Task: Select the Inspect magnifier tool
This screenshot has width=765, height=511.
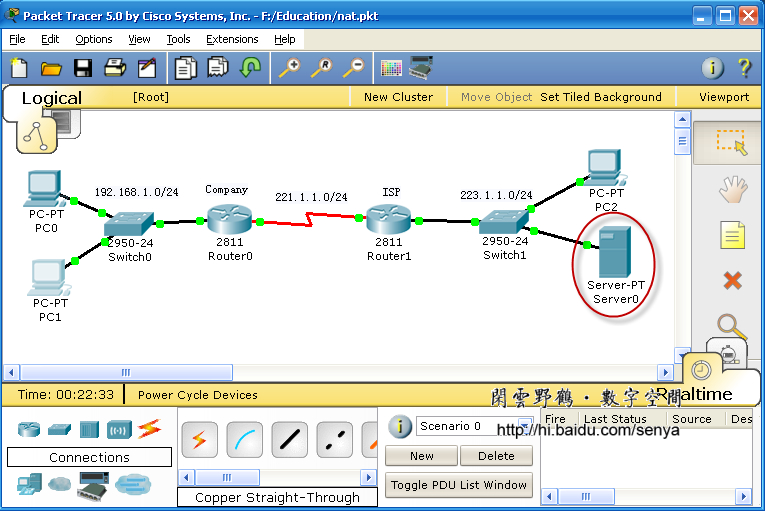Action: [x=732, y=326]
